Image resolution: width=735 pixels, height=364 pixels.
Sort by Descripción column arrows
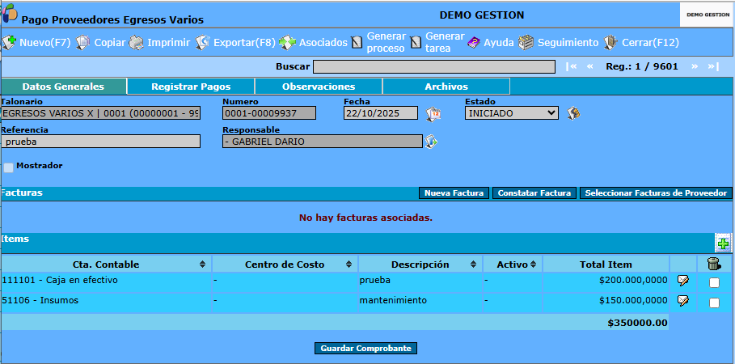click(x=474, y=265)
